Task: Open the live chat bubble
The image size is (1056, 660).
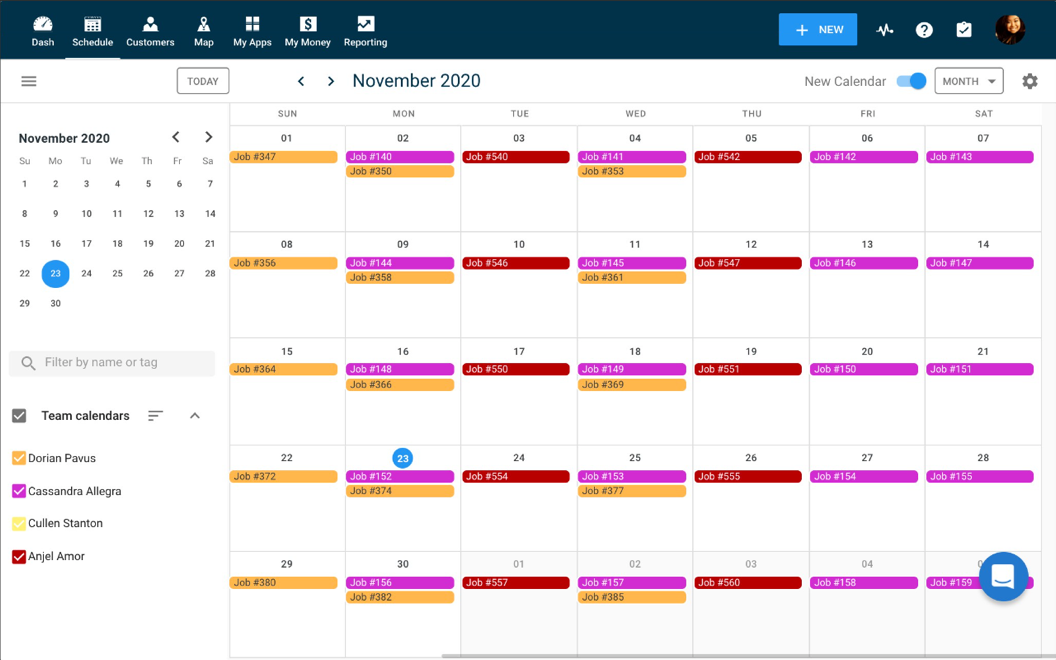Action: tap(1003, 577)
